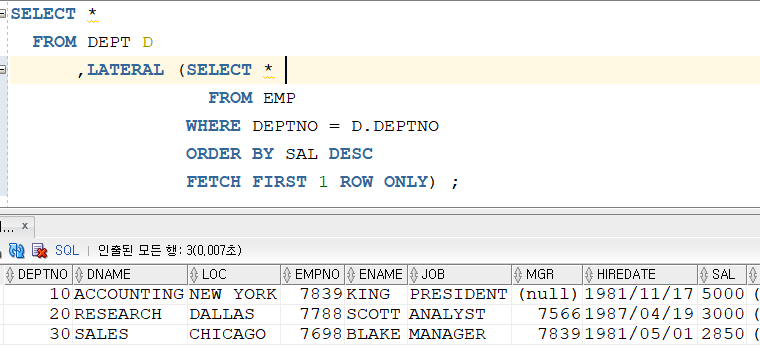Select the ANALYST cell
This screenshot has width=760, height=360.
point(459,314)
